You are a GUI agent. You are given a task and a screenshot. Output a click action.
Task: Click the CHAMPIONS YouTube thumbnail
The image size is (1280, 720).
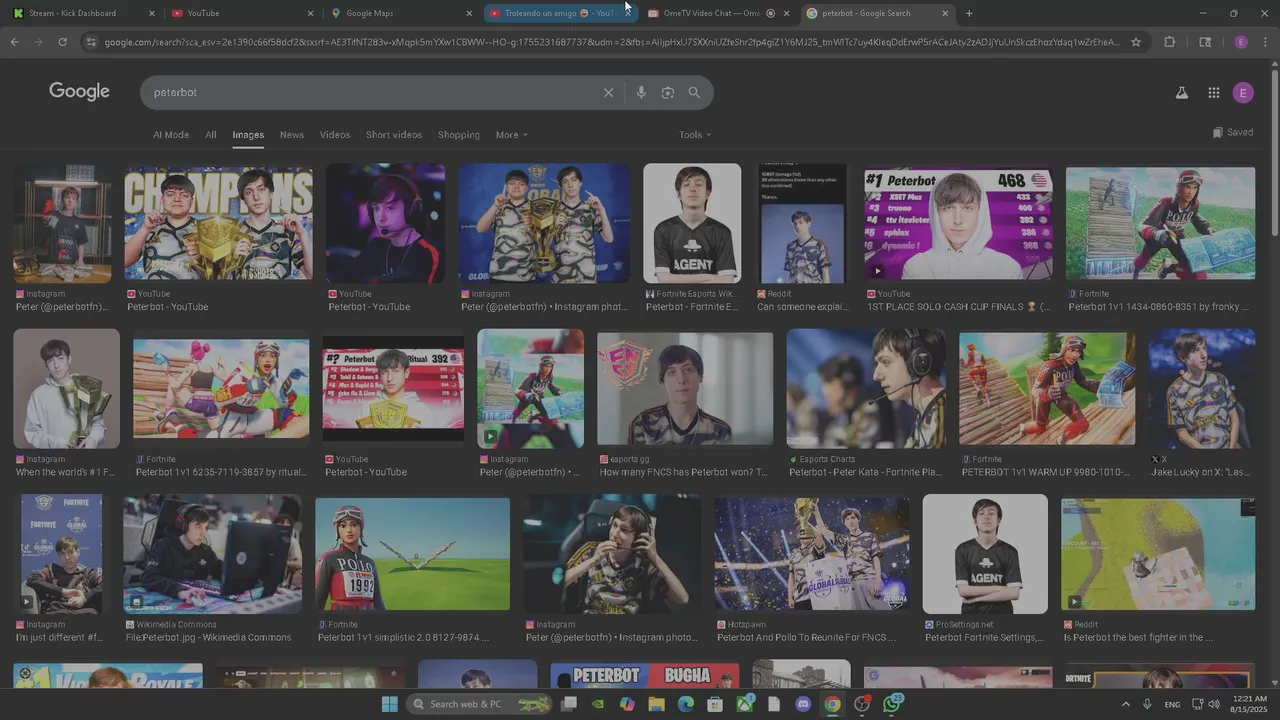[219, 223]
